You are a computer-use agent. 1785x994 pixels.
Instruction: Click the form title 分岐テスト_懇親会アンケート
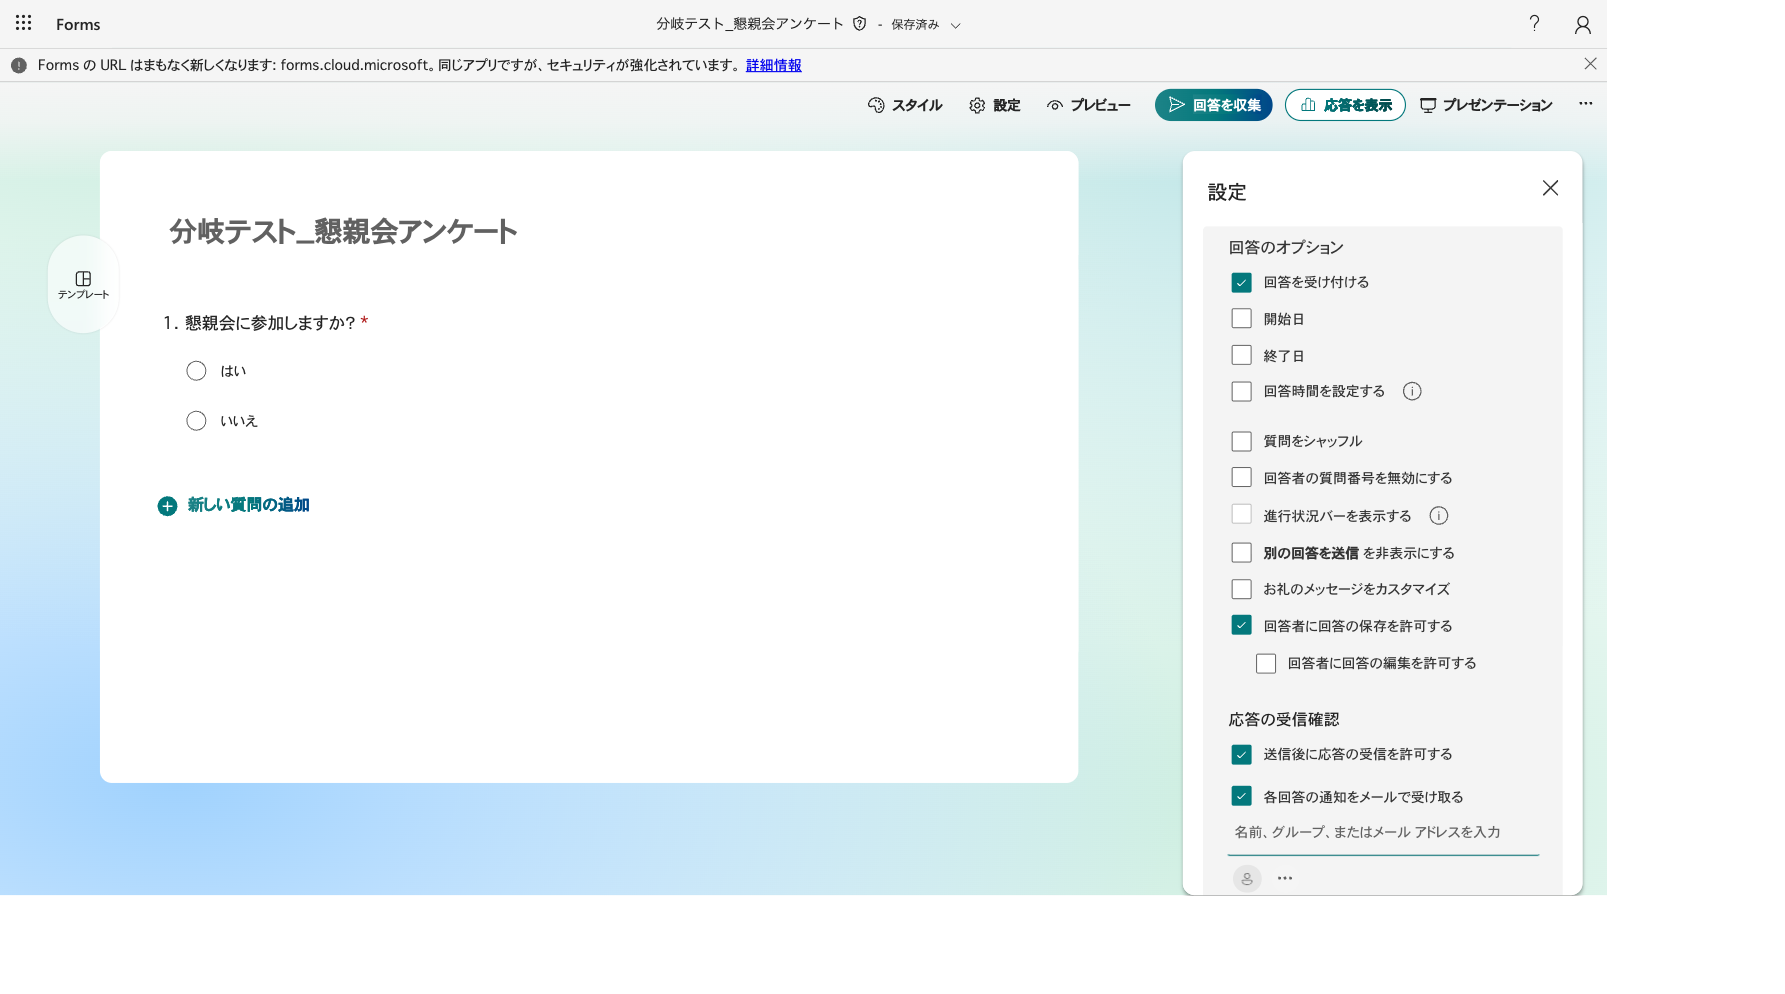pyautogui.click(x=343, y=232)
